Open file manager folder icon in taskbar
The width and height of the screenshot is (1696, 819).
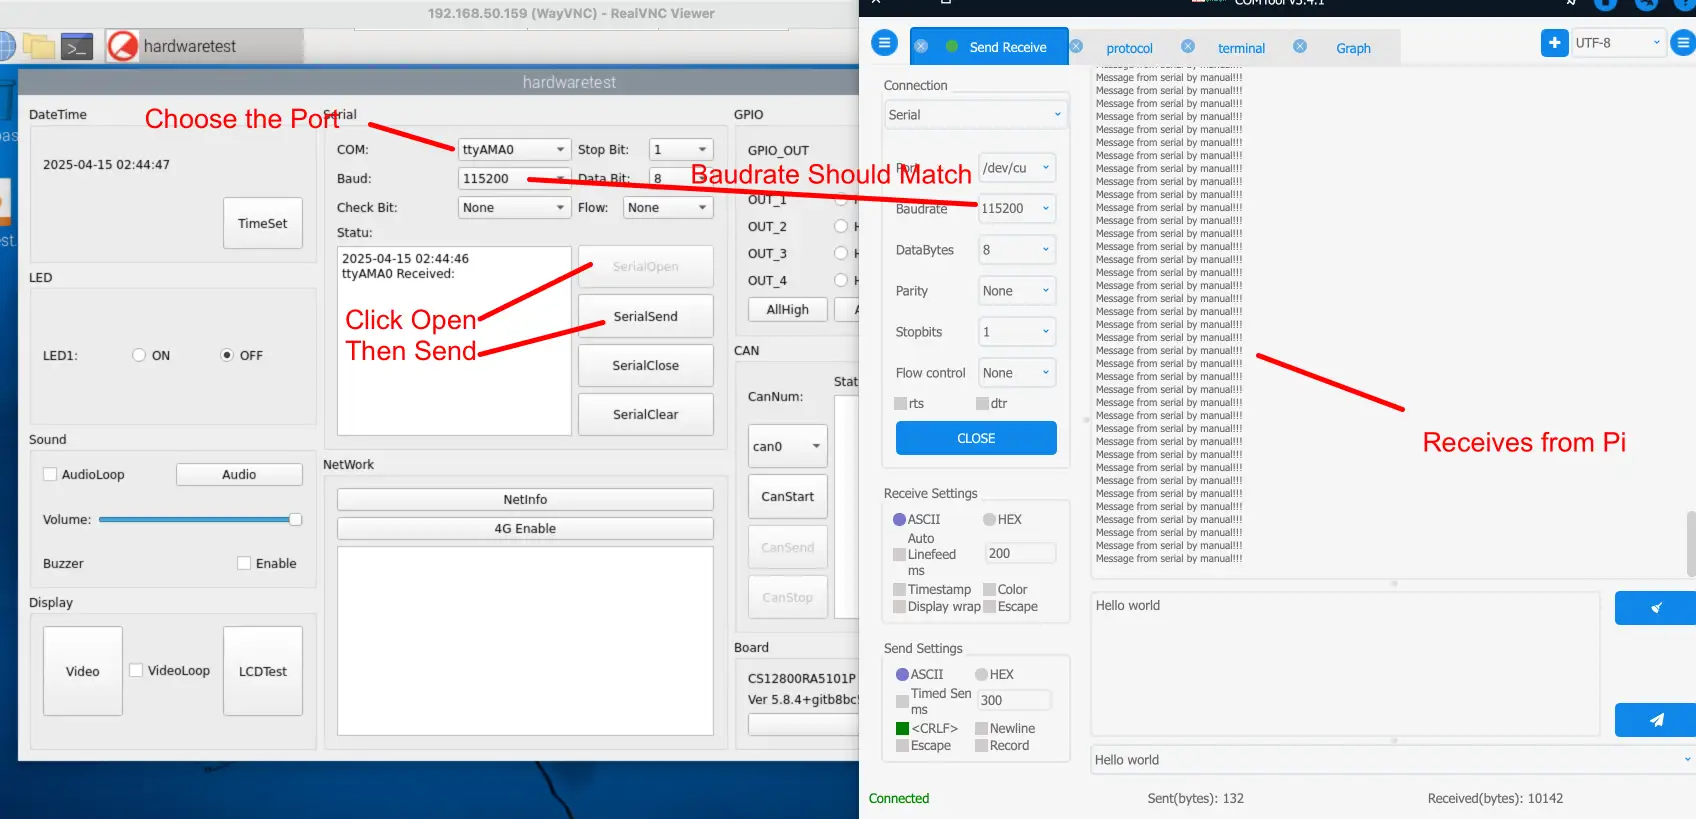pos(39,46)
